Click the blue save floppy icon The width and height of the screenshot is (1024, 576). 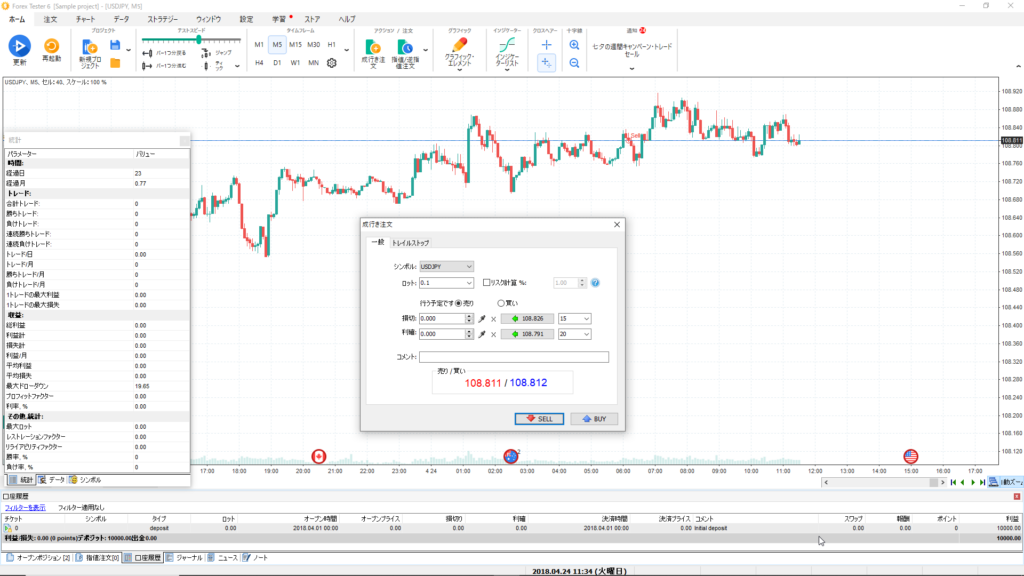click(x=115, y=45)
